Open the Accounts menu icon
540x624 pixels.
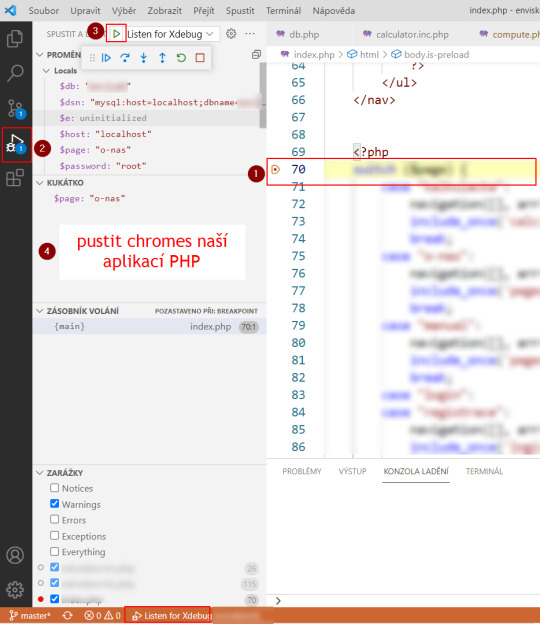pyautogui.click(x=15, y=555)
